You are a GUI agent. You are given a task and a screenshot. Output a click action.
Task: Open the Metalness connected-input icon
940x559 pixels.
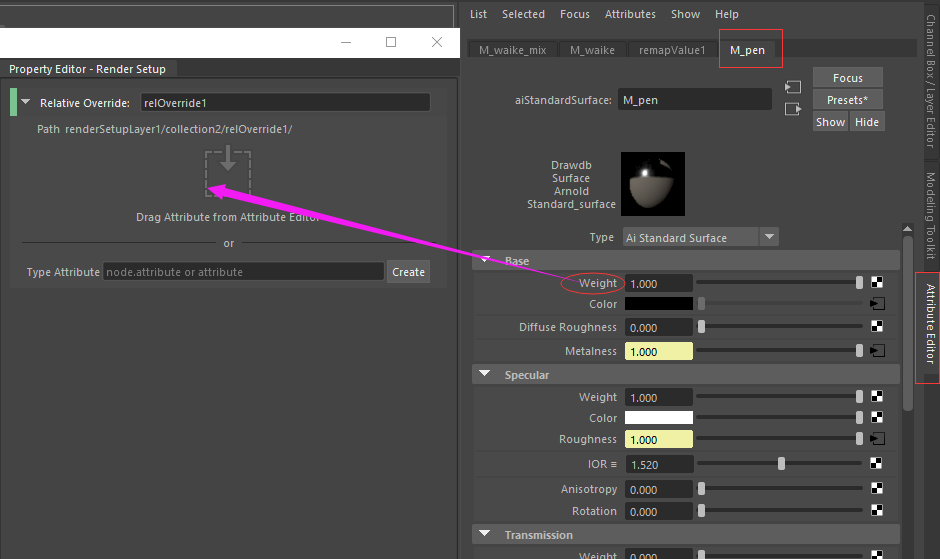coord(877,351)
